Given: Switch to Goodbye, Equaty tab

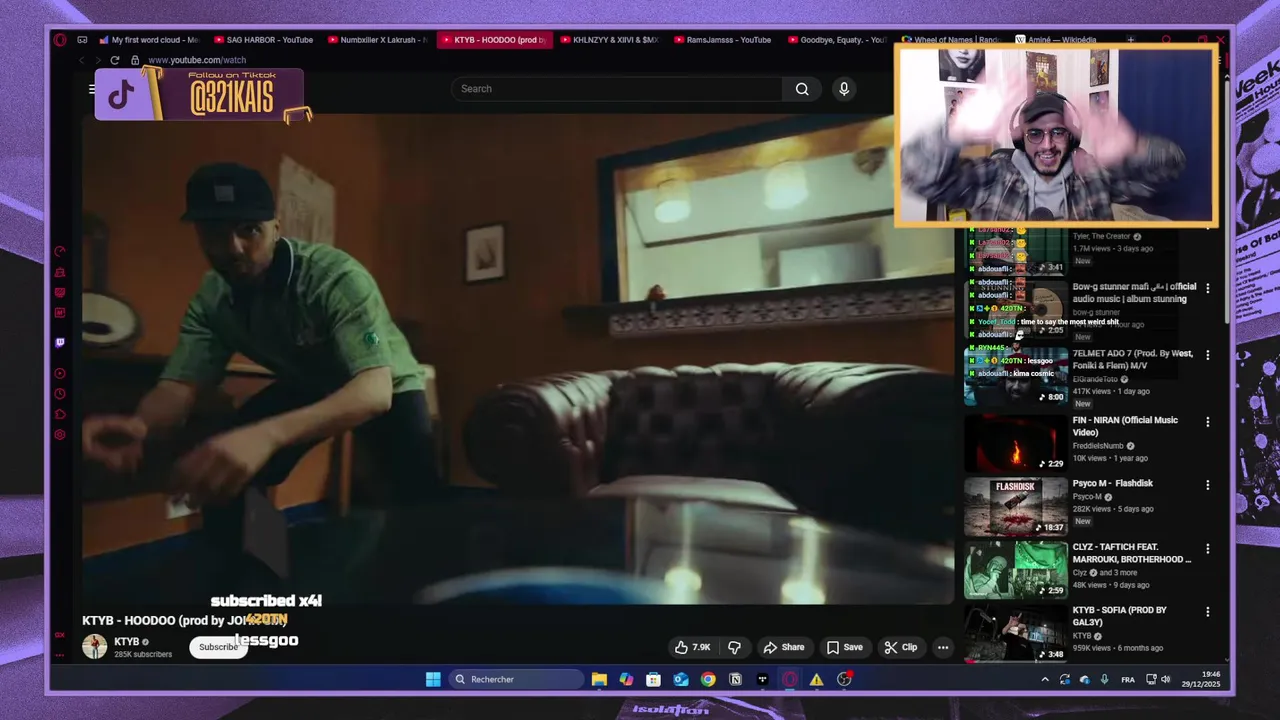Looking at the screenshot, I should point(837,40).
